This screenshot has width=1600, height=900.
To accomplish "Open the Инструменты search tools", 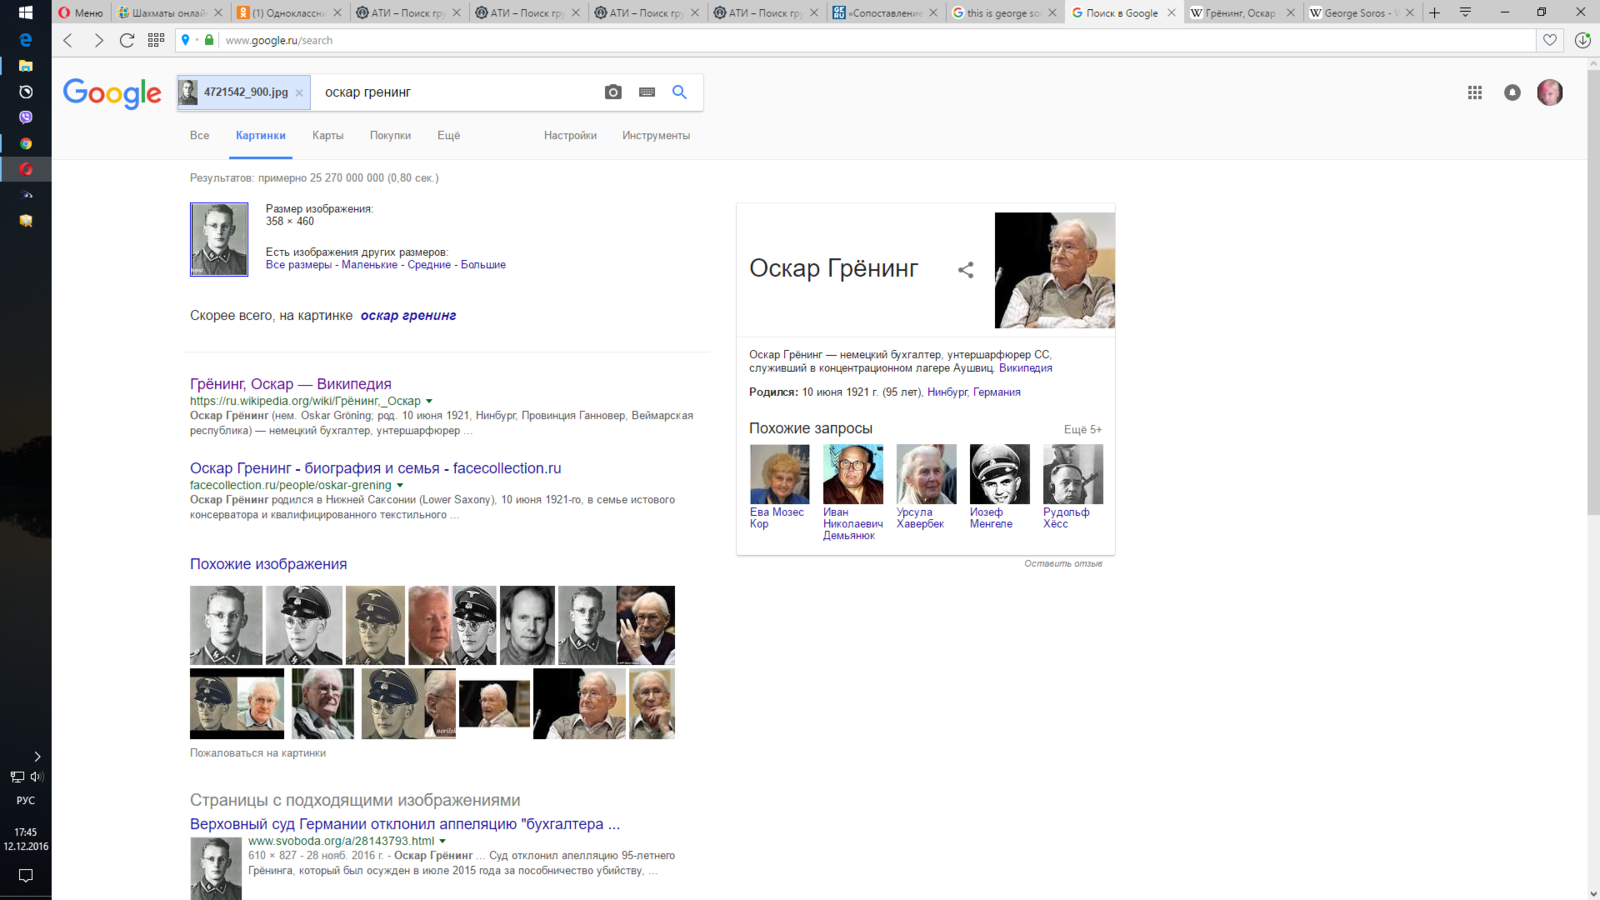I will point(655,136).
